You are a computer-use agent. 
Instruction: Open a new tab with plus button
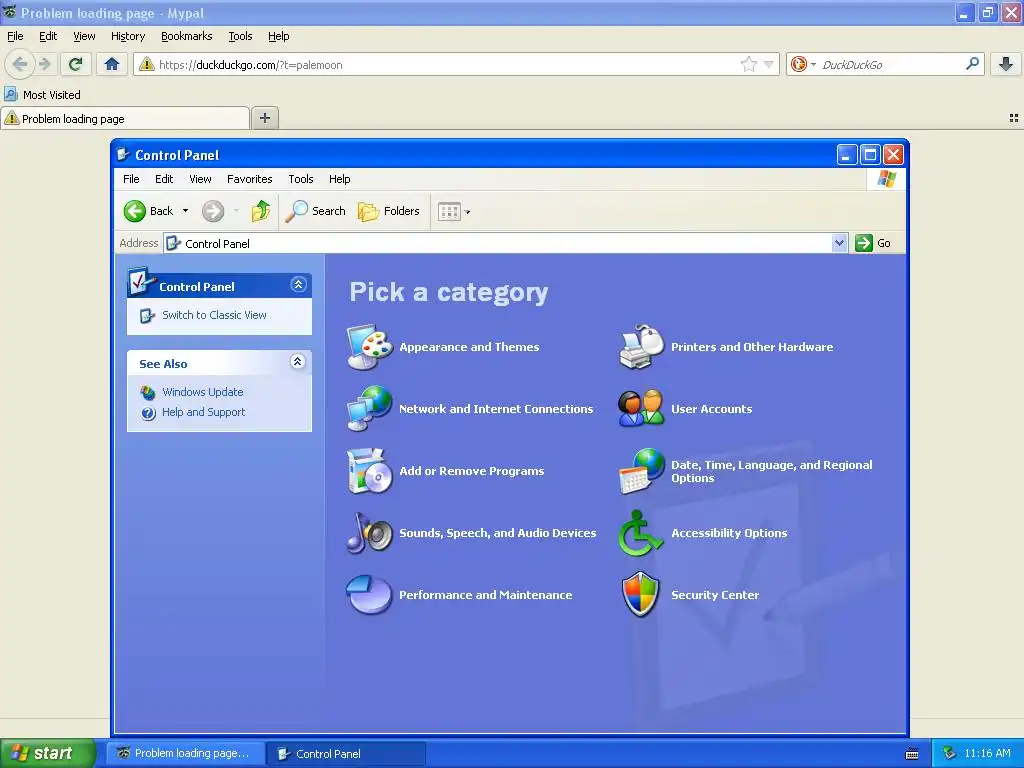click(265, 118)
